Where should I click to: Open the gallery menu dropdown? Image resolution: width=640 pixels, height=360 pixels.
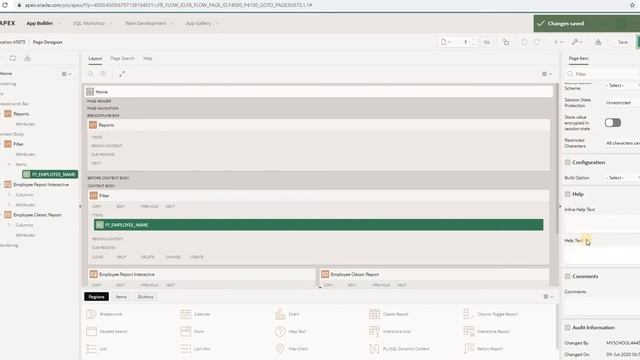point(548,297)
